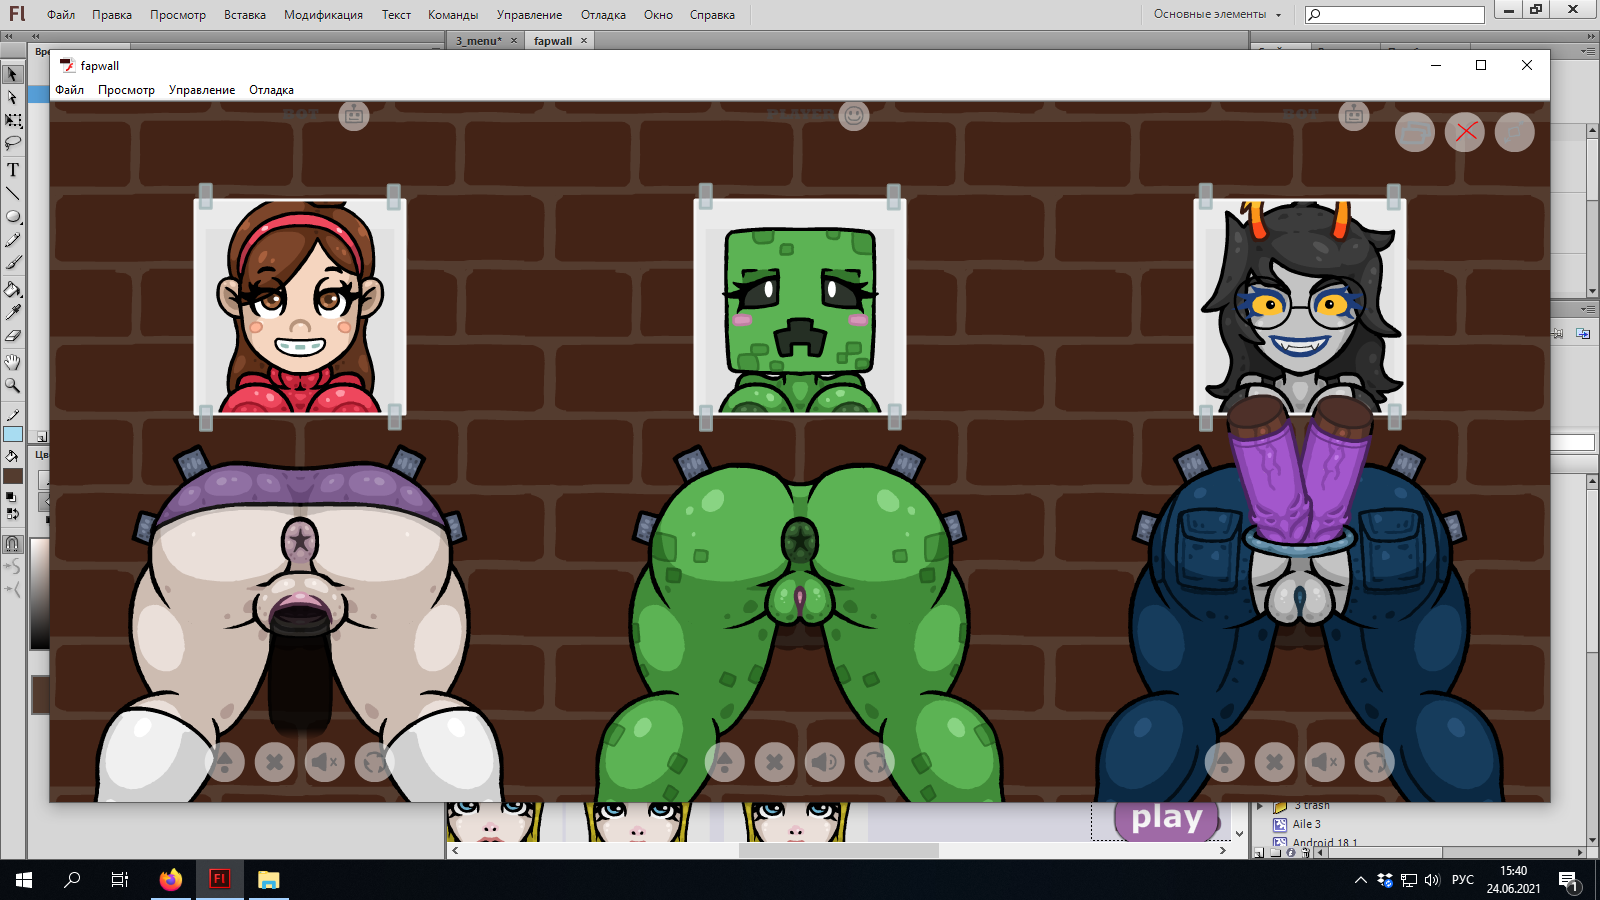Open the Windows Start menu
The width and height of the screenshot is (1600, 900).
(x=24, y=880)
